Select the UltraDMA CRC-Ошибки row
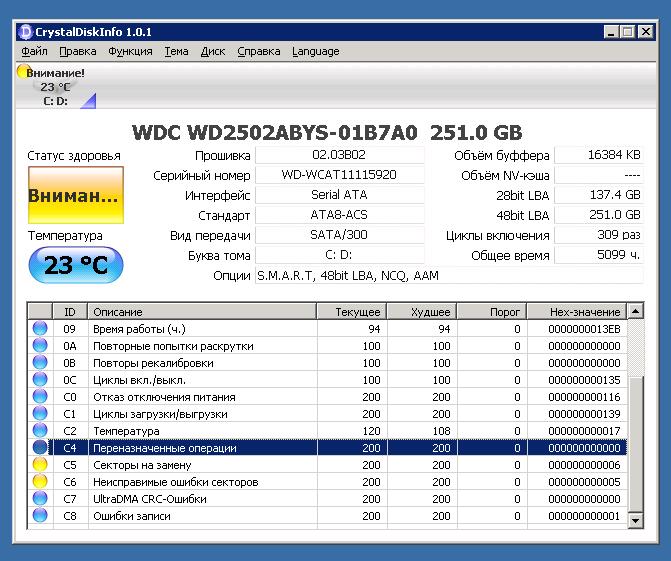Viewport: 671px width, 561px height. coord(327,499)
